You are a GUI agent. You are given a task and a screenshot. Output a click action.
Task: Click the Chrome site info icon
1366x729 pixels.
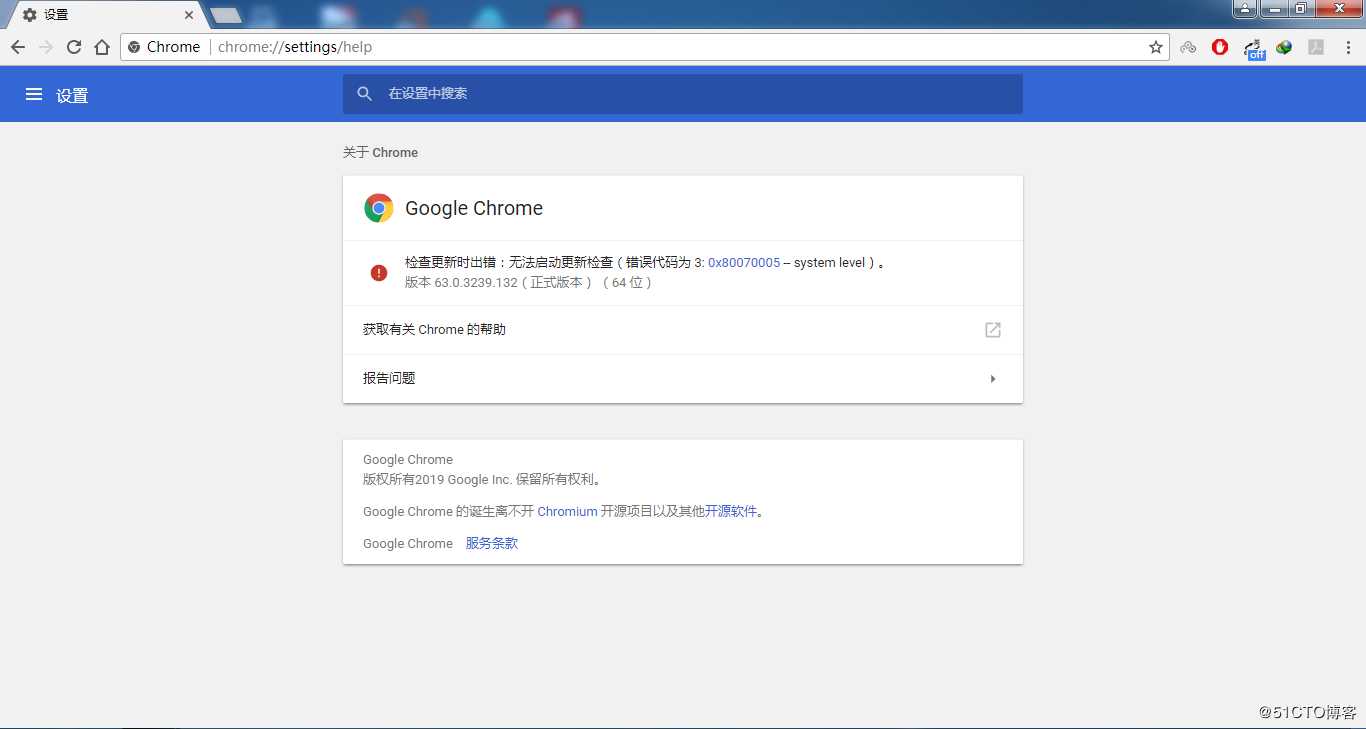pos(135,47)
